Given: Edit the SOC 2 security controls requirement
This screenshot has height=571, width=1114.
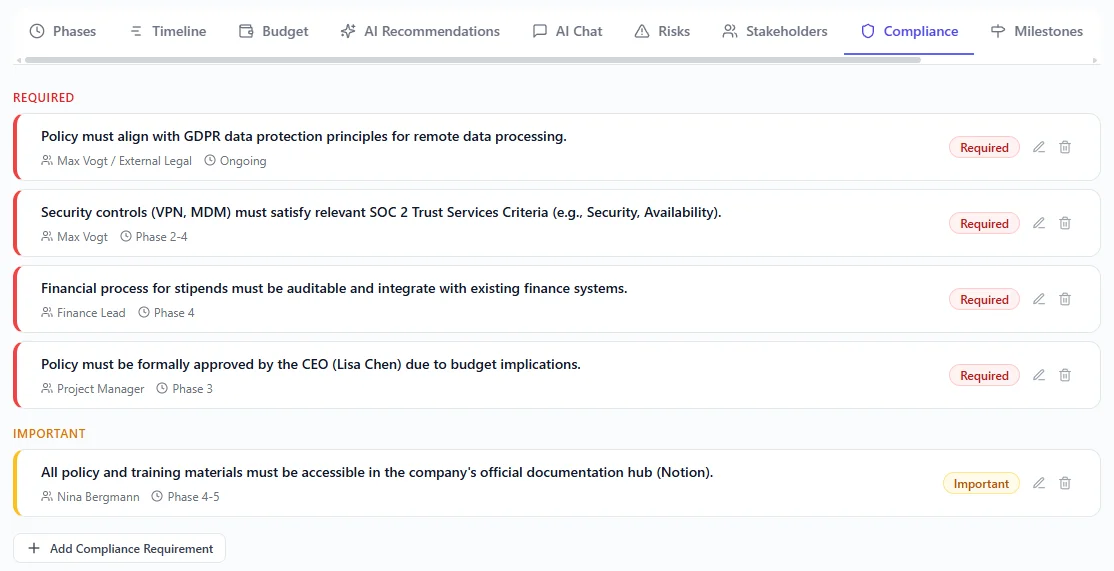Looking at the screenshot, I should tap(1039, 223).
